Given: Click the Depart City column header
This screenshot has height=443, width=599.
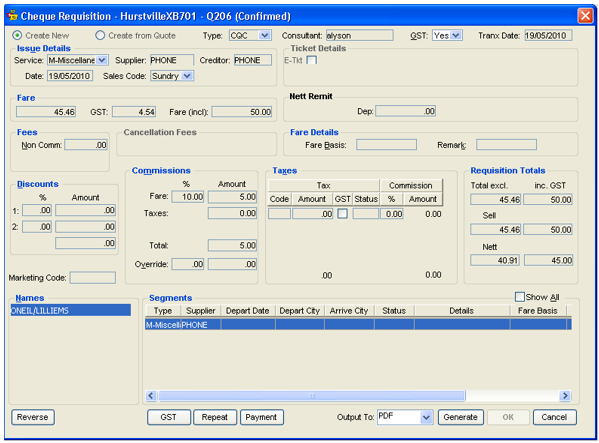Looking at the screenshot, I should click(x=300, y=310).
